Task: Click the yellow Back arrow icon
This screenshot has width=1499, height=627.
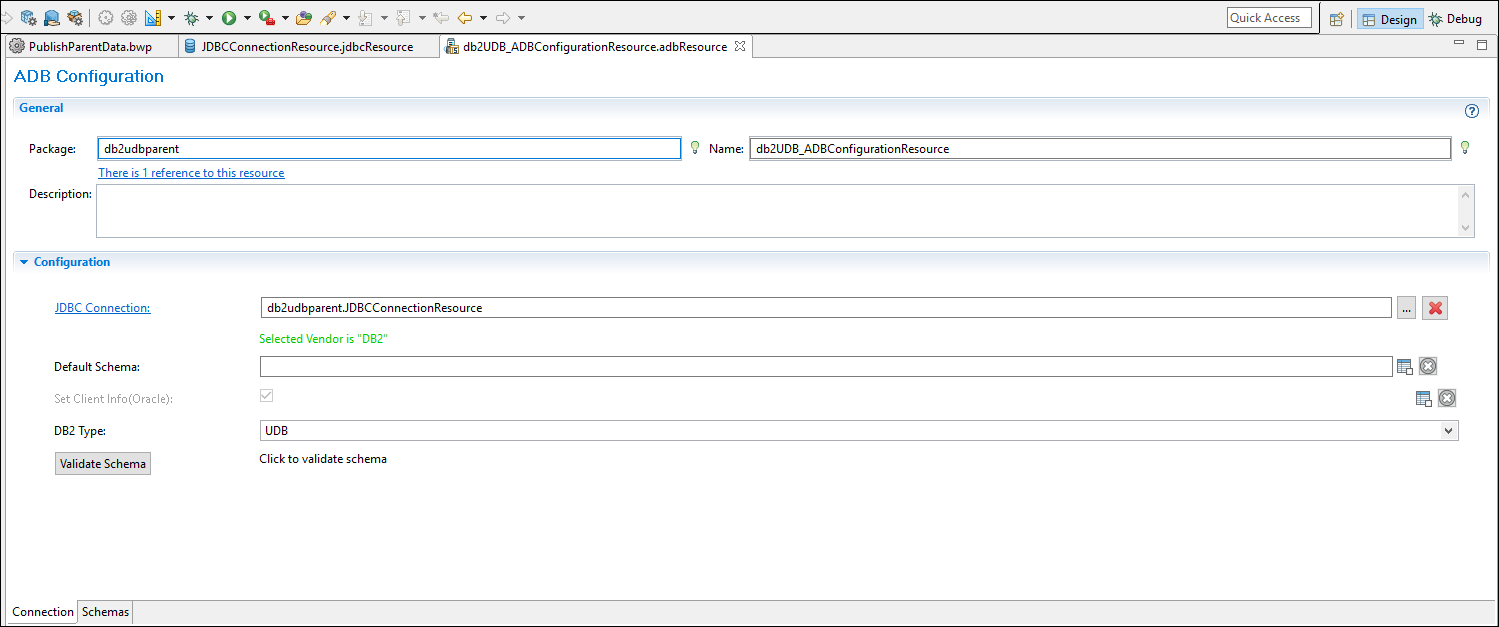Action: click(464, 17)
